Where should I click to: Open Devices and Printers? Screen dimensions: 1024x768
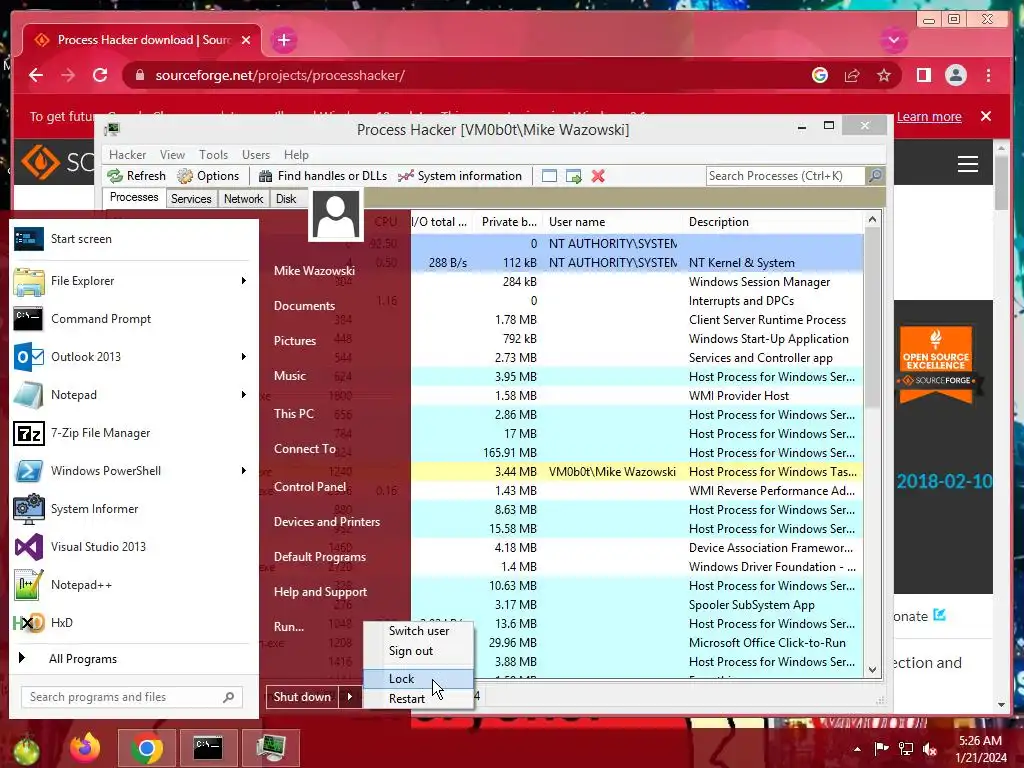click(327, 522)
